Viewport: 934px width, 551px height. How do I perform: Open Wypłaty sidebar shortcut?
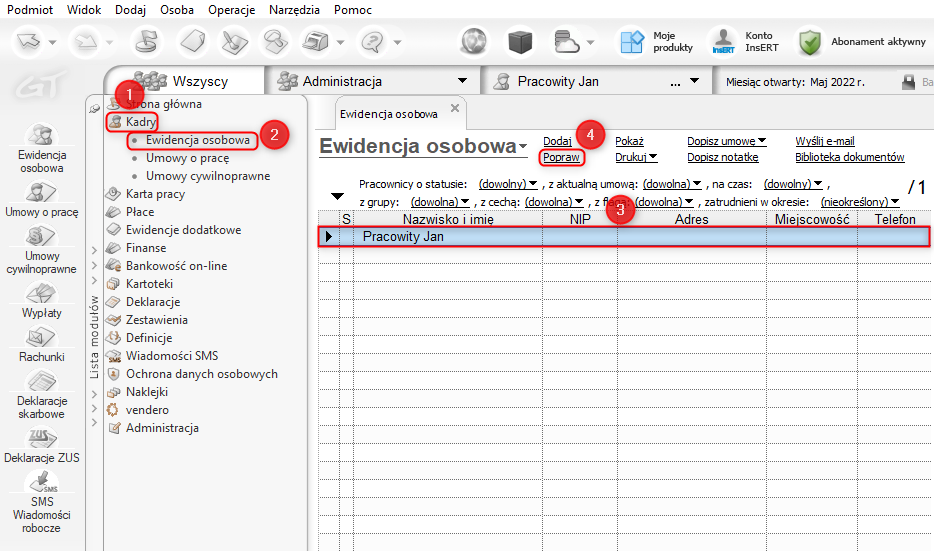pyautogui.click(x=42, y=300)
